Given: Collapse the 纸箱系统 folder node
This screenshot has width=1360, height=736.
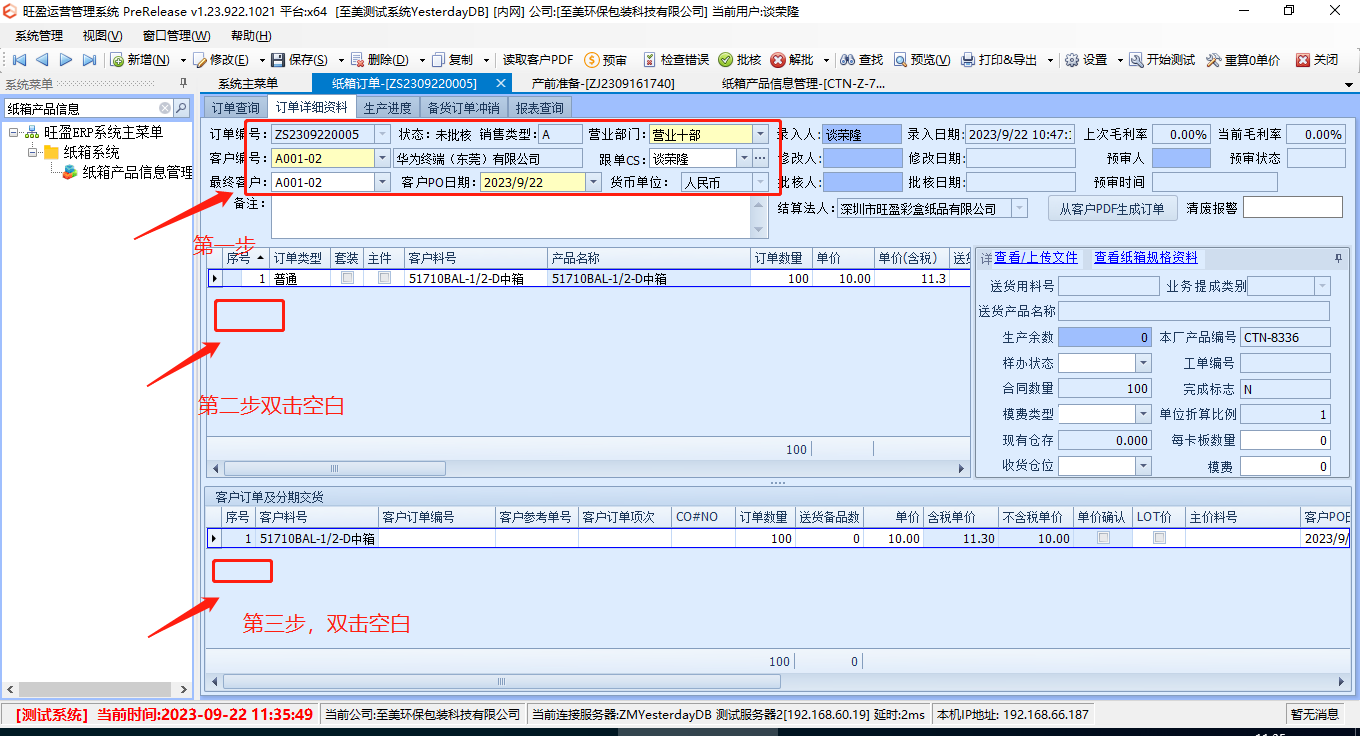Looking at the screenshot, I should coord(32,152).
